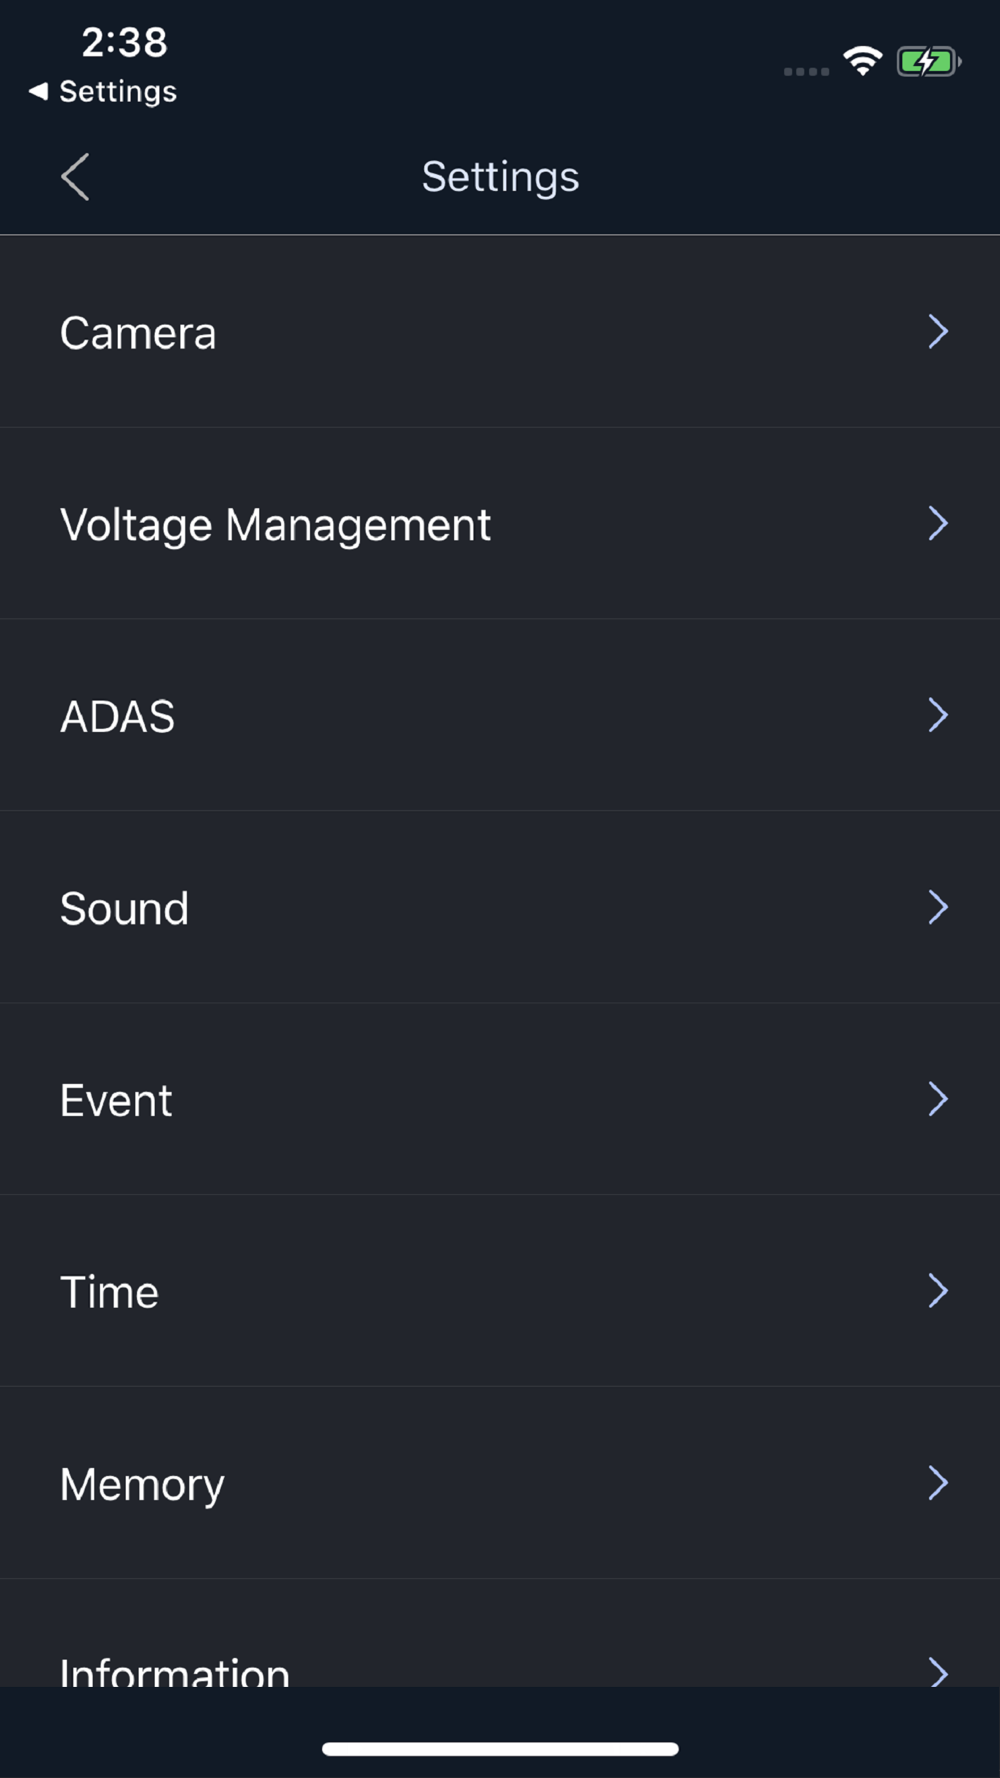The width and height of the screenshot is (1000, 1778).
Task: Open Time settings
Action: (x=110, y=1293)
